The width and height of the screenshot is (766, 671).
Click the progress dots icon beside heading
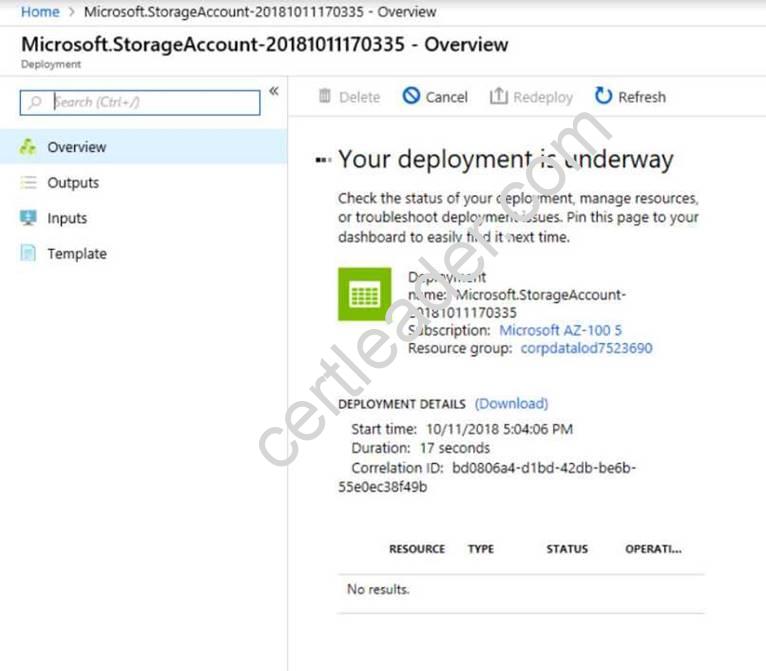[323, 160]
